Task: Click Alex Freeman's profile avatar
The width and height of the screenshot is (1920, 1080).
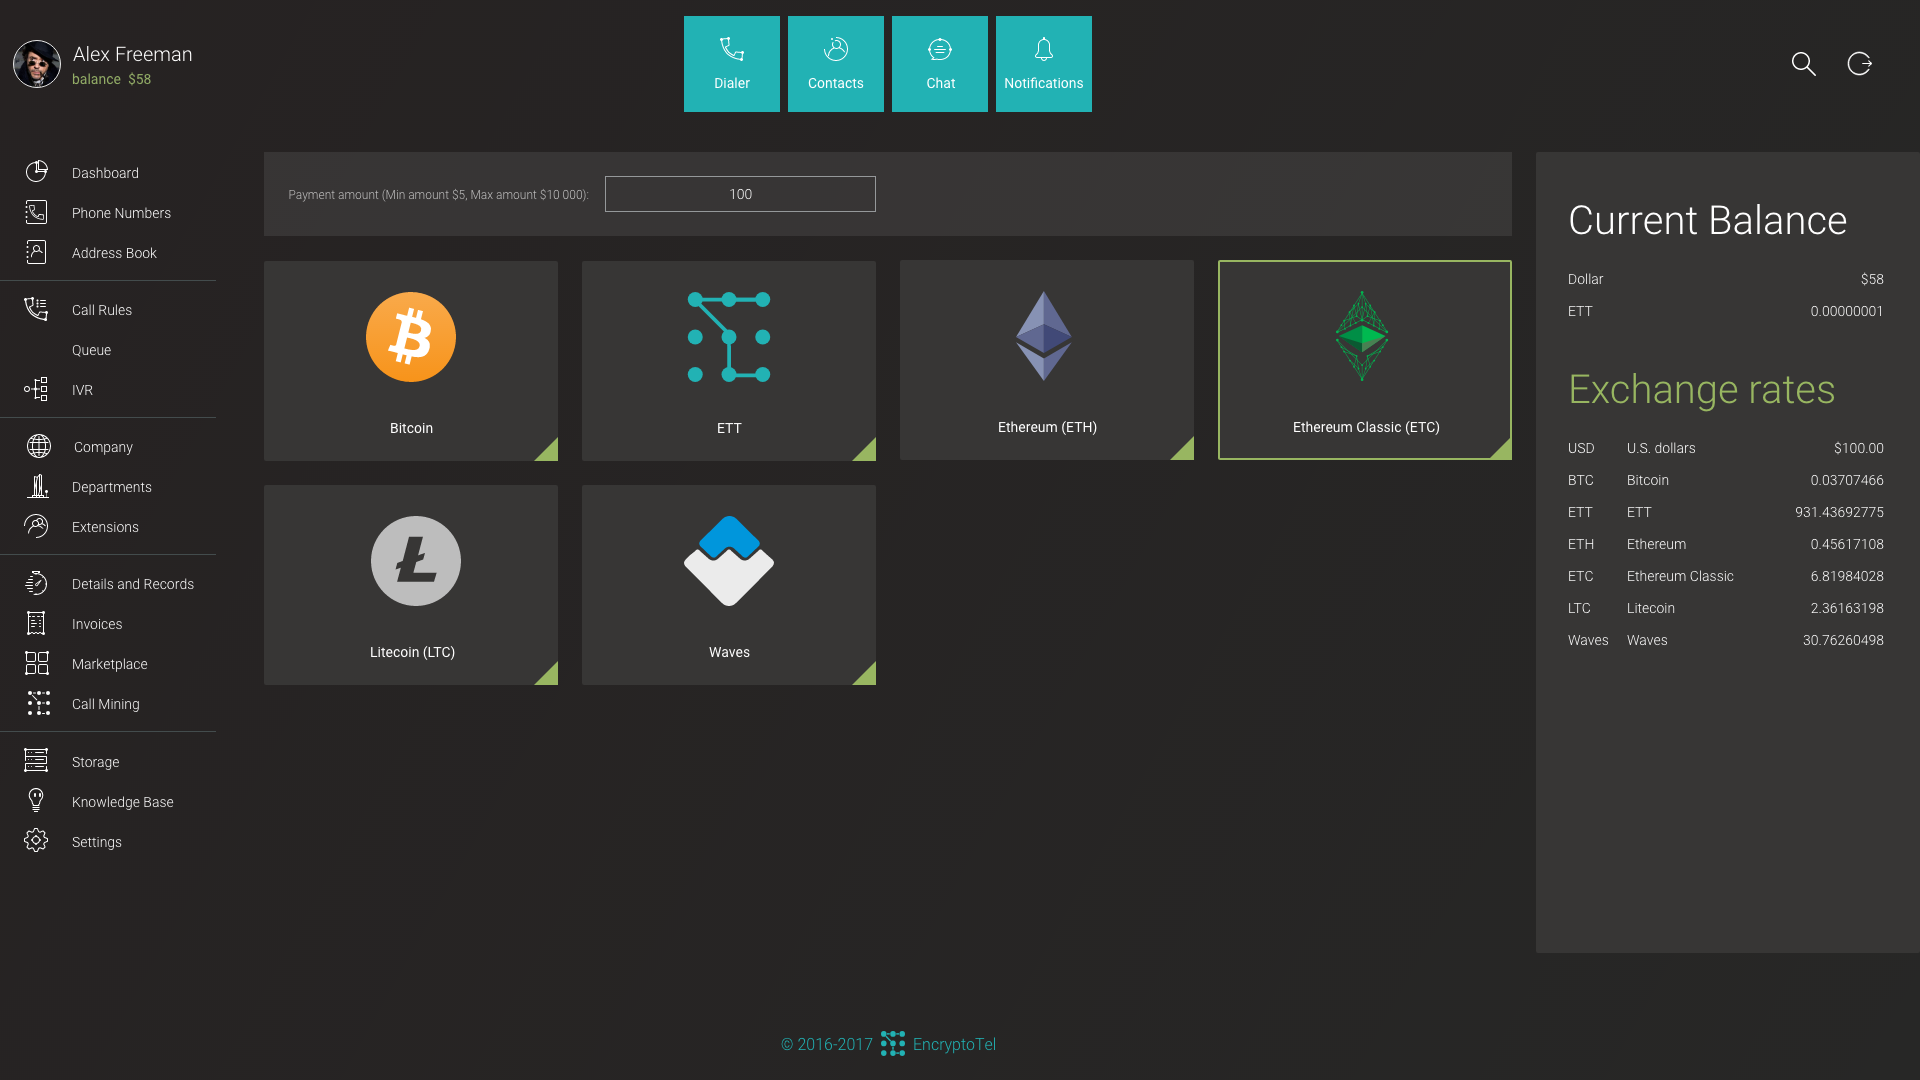Action: pyautogui.click(x=37, y=64)
